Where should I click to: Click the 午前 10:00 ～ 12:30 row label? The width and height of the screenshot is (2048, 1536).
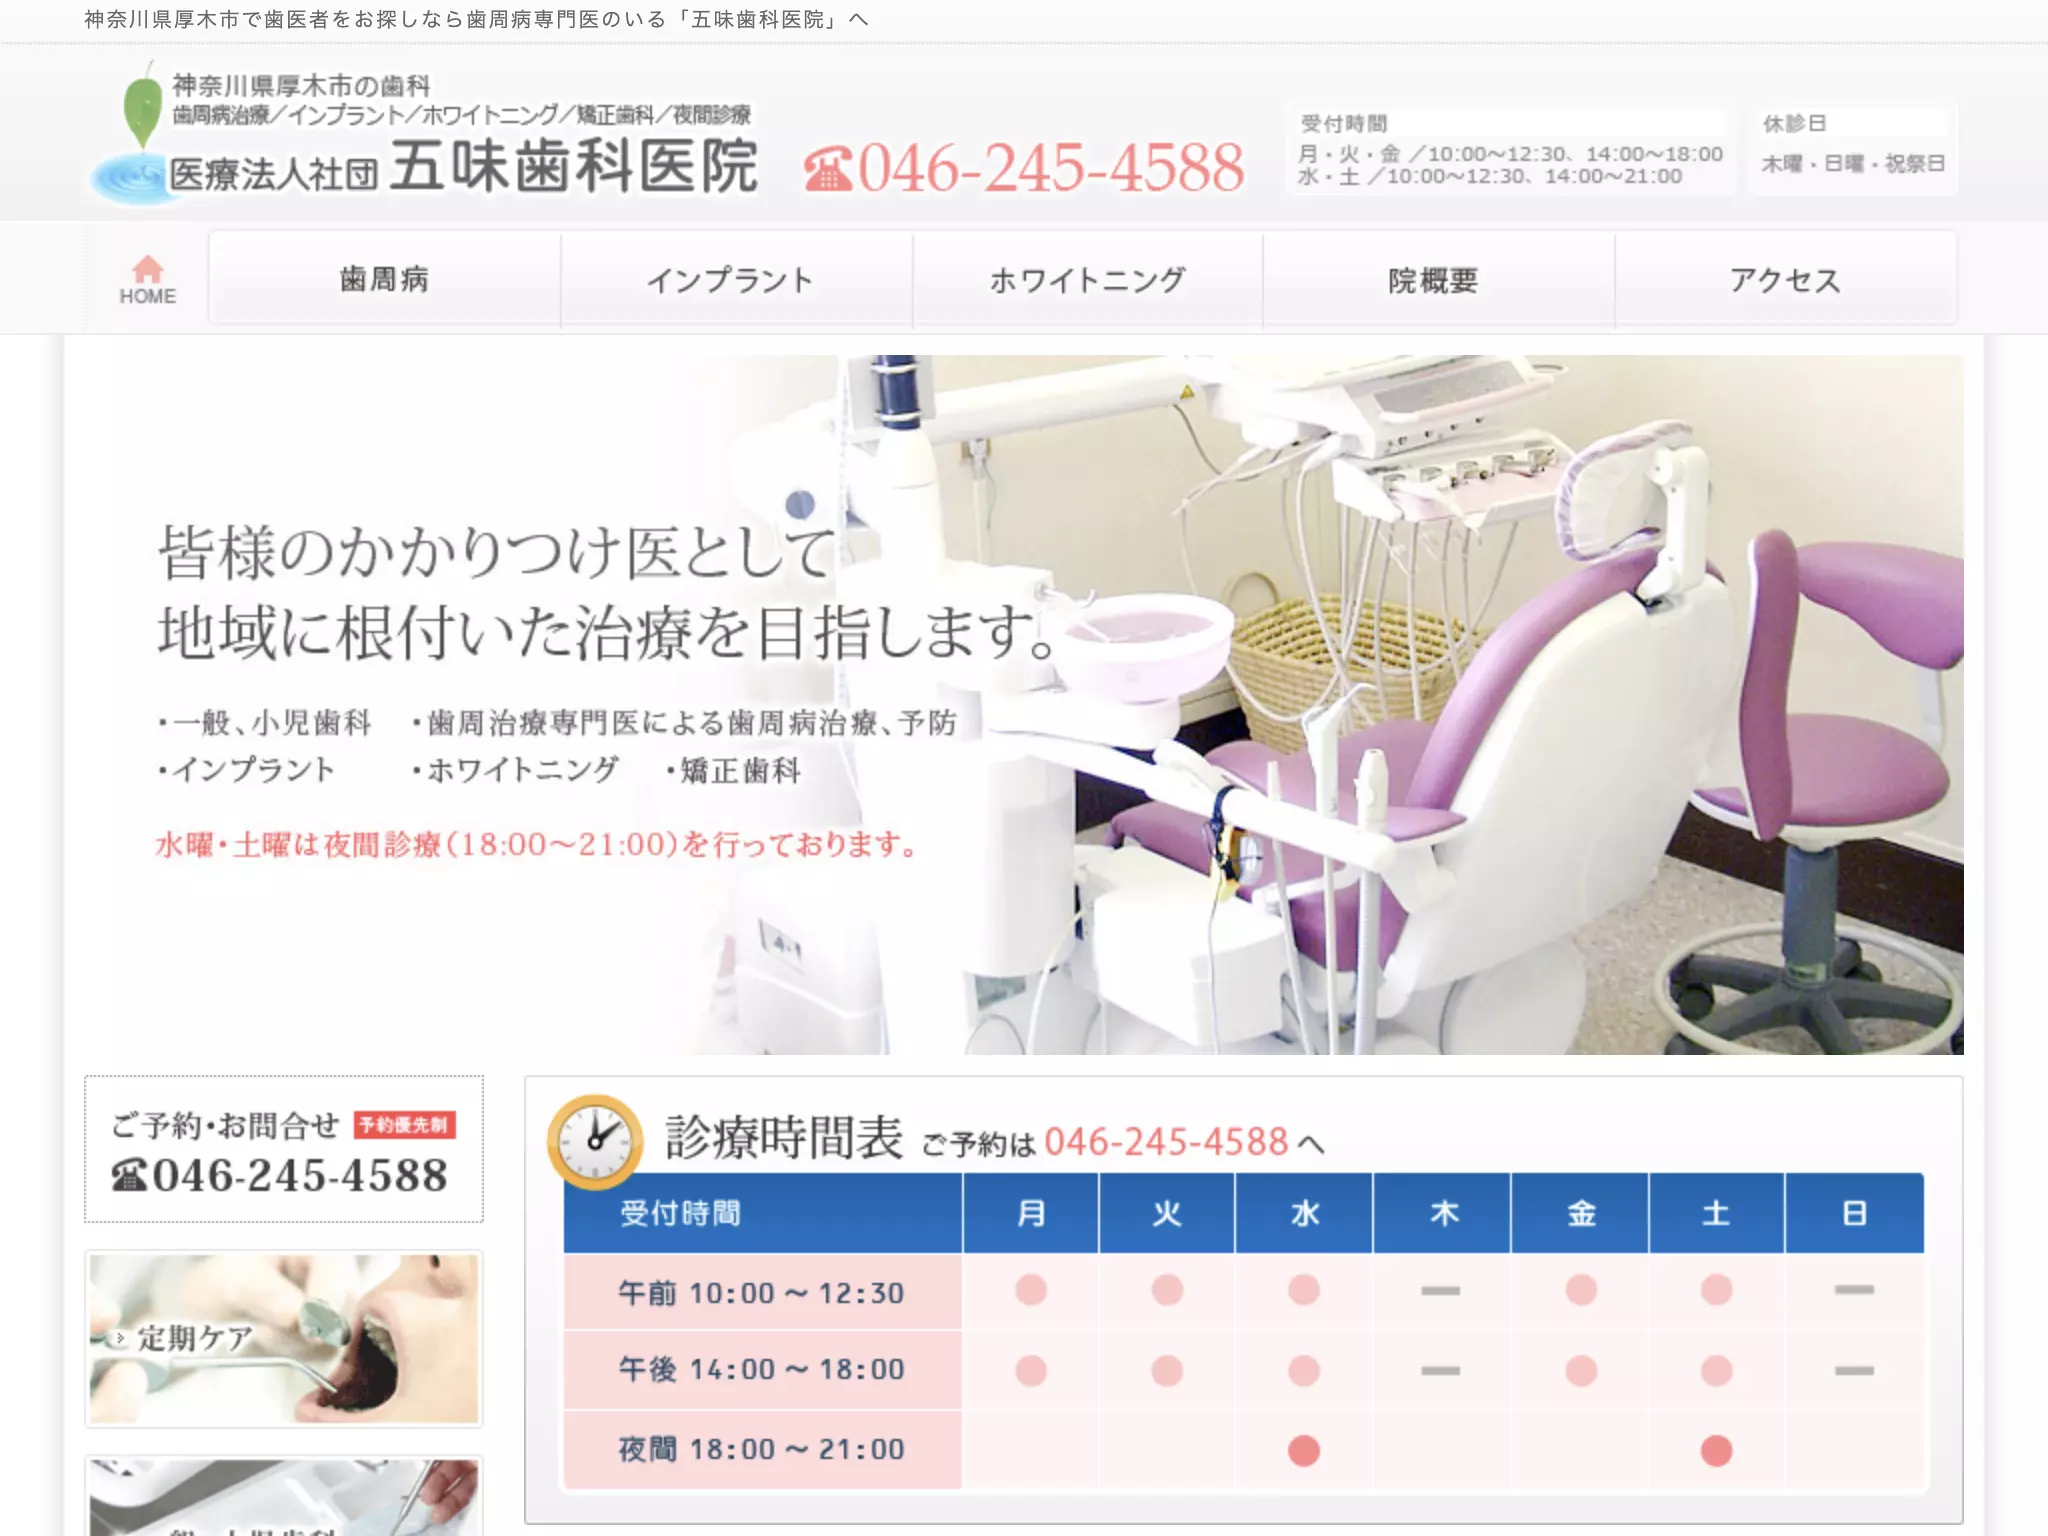762,1293
